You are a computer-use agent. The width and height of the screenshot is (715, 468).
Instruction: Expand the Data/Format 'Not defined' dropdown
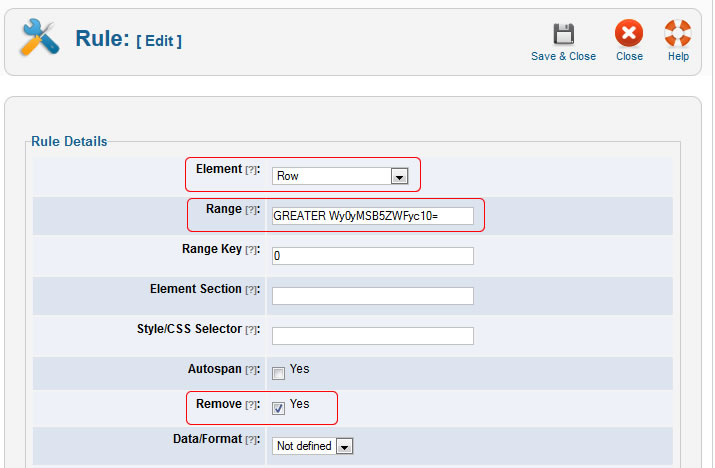click(x=313, y=446)
